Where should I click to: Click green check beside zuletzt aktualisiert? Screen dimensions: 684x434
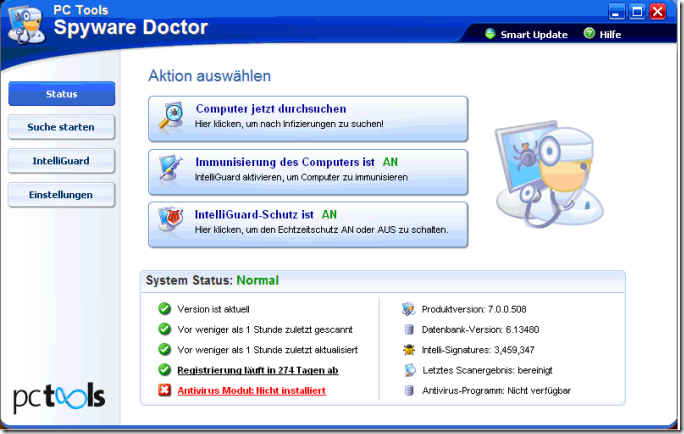coord(164,349)
